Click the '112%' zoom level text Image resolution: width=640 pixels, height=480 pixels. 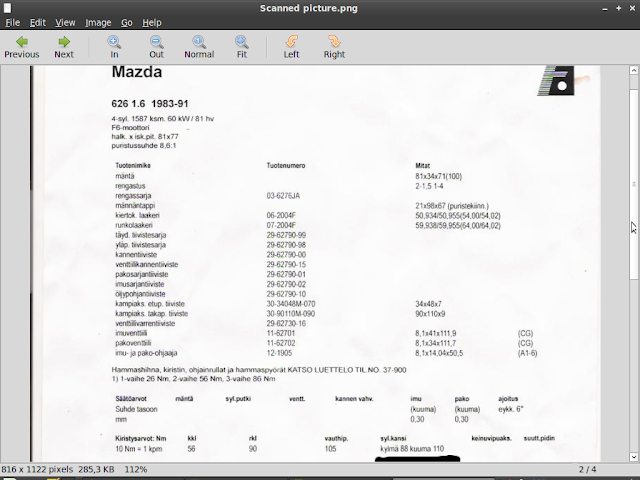[136, 469]
